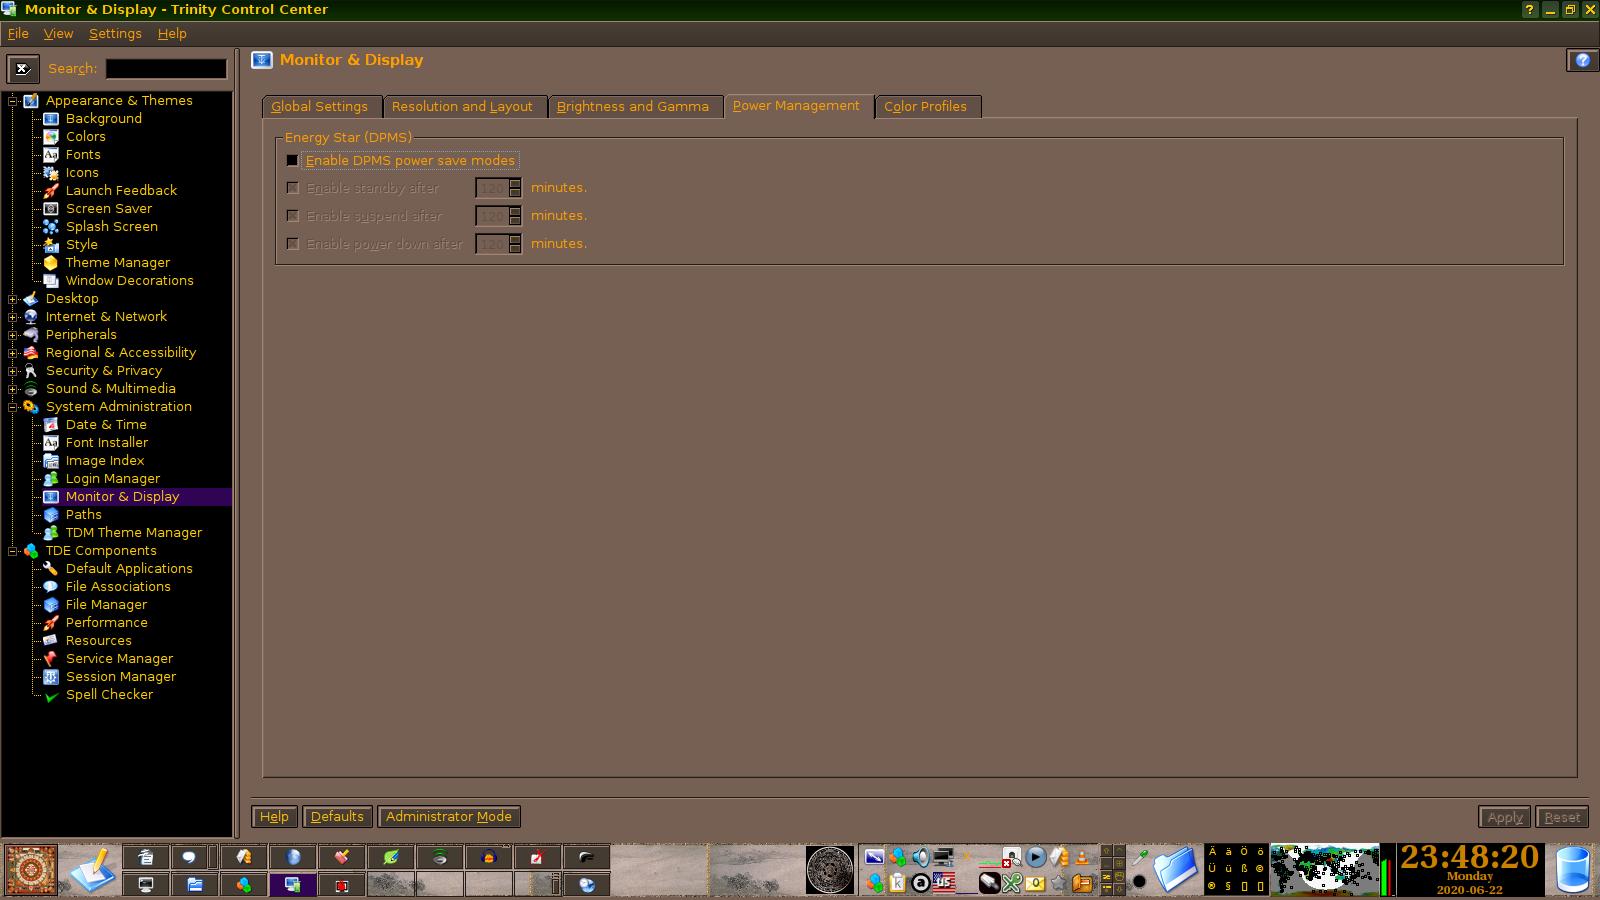The image size is (1600, 900).
Task: Toggle Enable standby after checkbox
Action: (293, 188)
